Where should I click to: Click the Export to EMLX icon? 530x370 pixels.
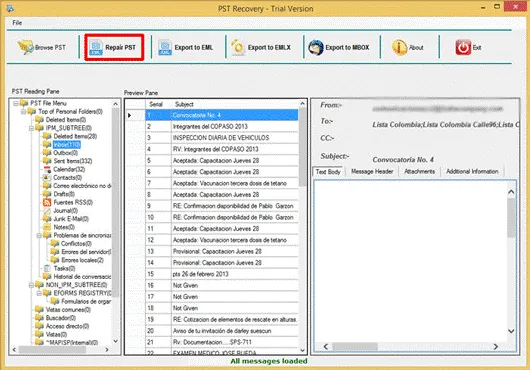pyautogui.click(x=238, y=47)
